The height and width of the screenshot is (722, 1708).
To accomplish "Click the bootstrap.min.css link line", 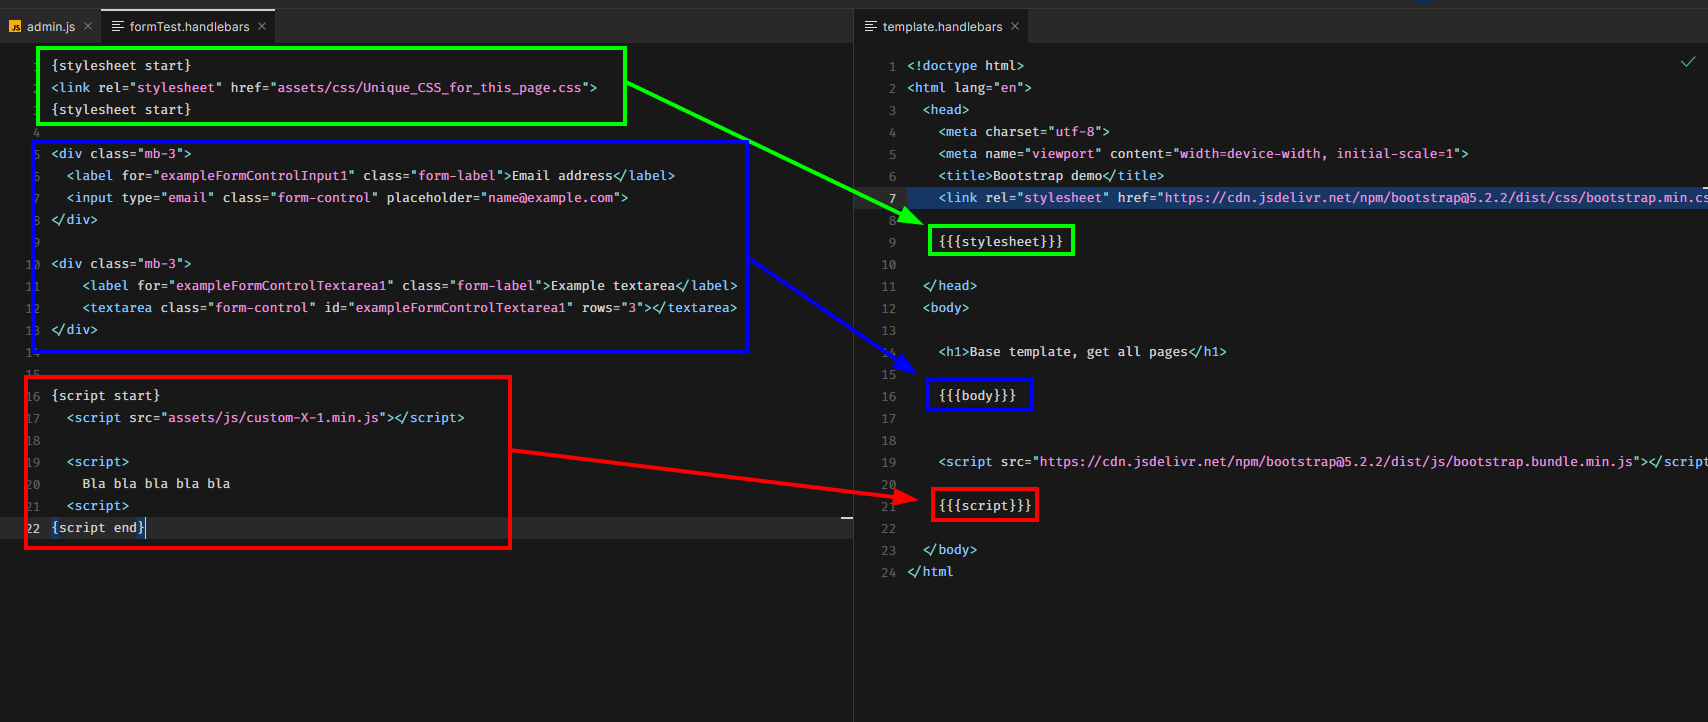I will [x=1322, y=198].
